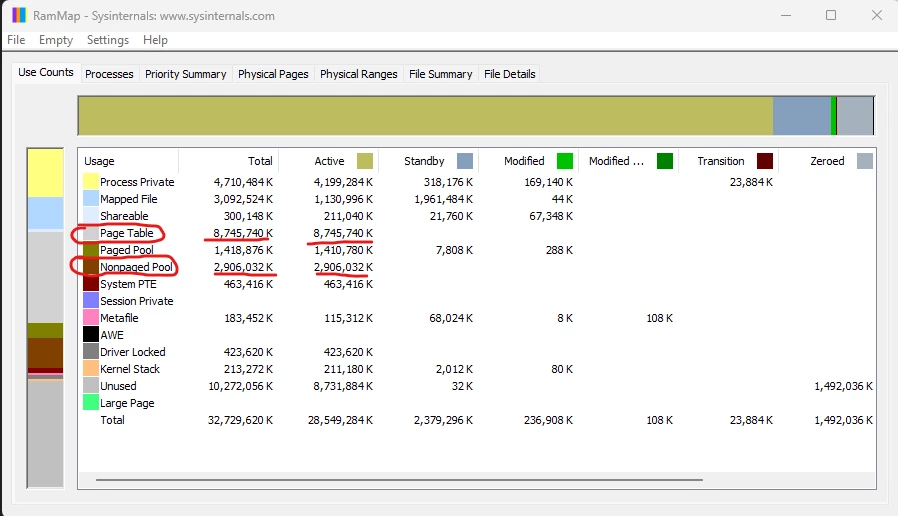Click the orange Kernel Stack swatch
The height and width of the screenshot is (516, 898).
click(x=90, y=369)
